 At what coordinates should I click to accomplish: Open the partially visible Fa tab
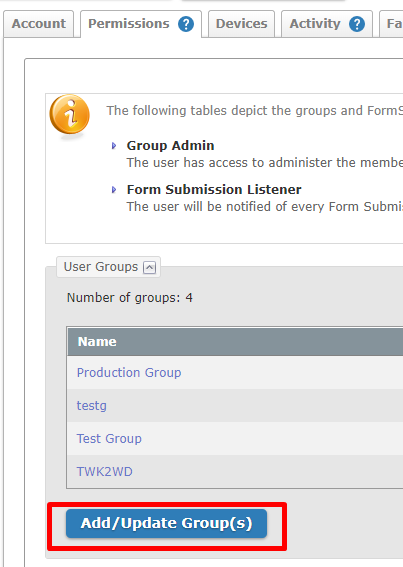[x=391, y=24]
